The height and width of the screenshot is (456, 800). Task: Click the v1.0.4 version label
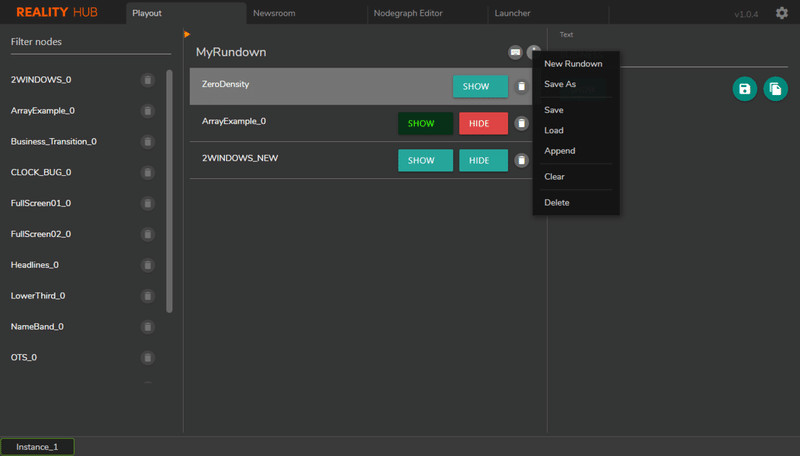[x=746, y=14]
